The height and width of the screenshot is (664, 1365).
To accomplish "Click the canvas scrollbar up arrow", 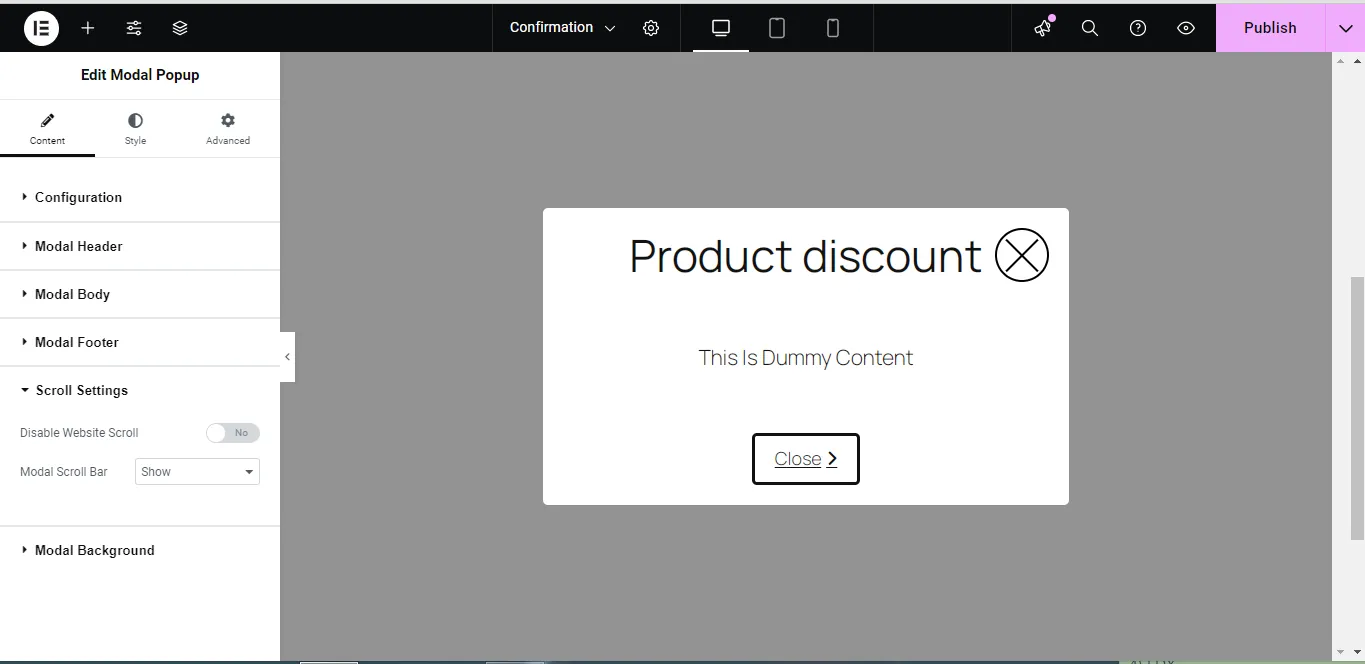I will (x=1341, y=60).
